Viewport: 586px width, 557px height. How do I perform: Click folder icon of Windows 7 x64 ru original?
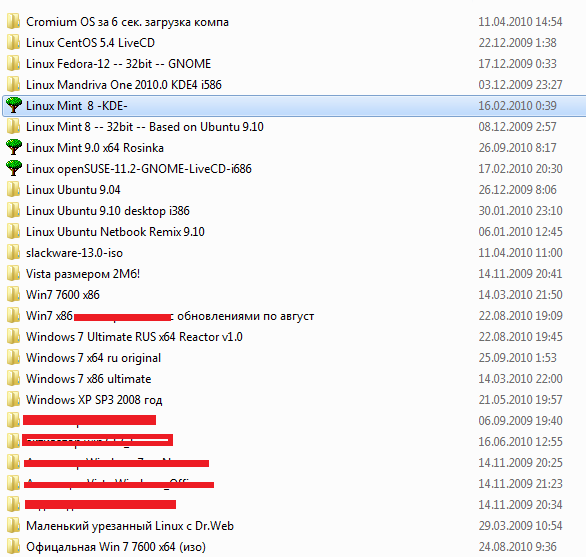click(x=13, y=357)
